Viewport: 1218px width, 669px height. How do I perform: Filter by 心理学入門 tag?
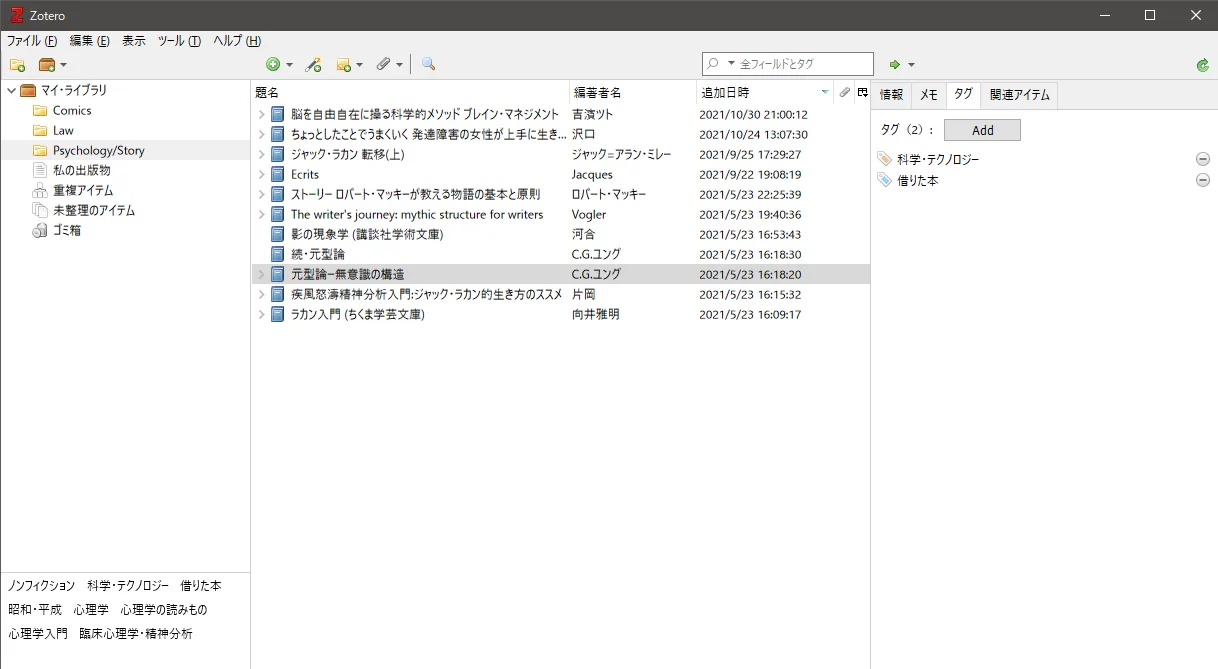[x=38, y=634]
